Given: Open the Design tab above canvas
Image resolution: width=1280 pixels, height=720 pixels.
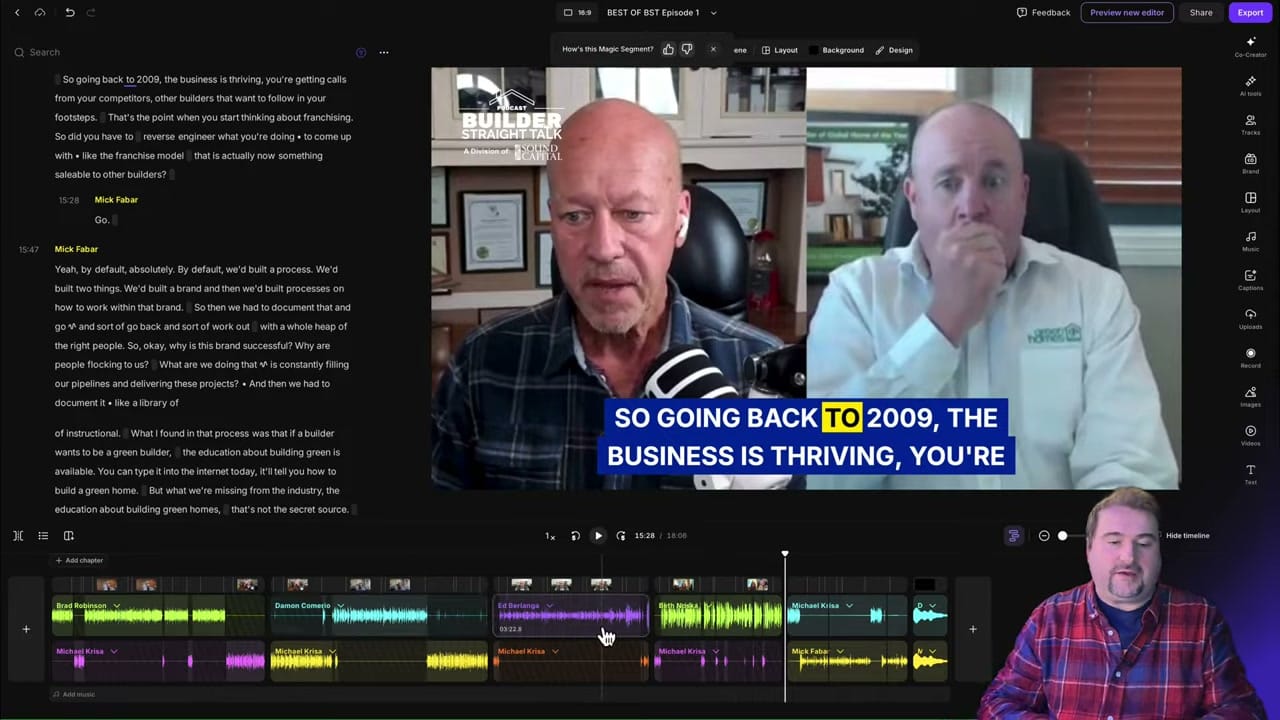Looking at the screenshot, I should click(894, 50).
